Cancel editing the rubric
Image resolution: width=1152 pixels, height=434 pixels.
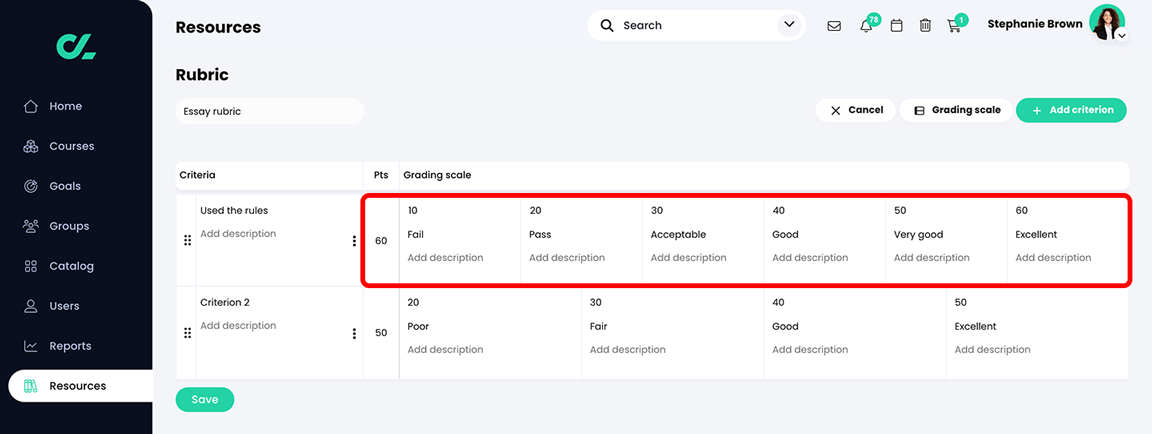pos(855,110)
